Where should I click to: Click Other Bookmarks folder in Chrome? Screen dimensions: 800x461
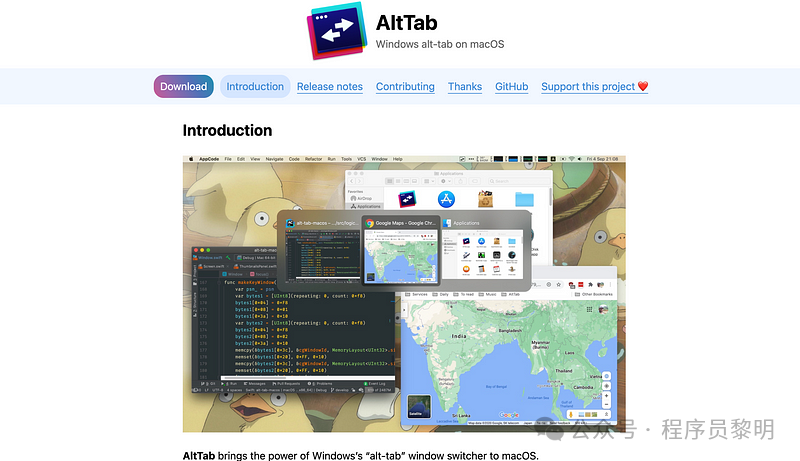coord(593,294)
